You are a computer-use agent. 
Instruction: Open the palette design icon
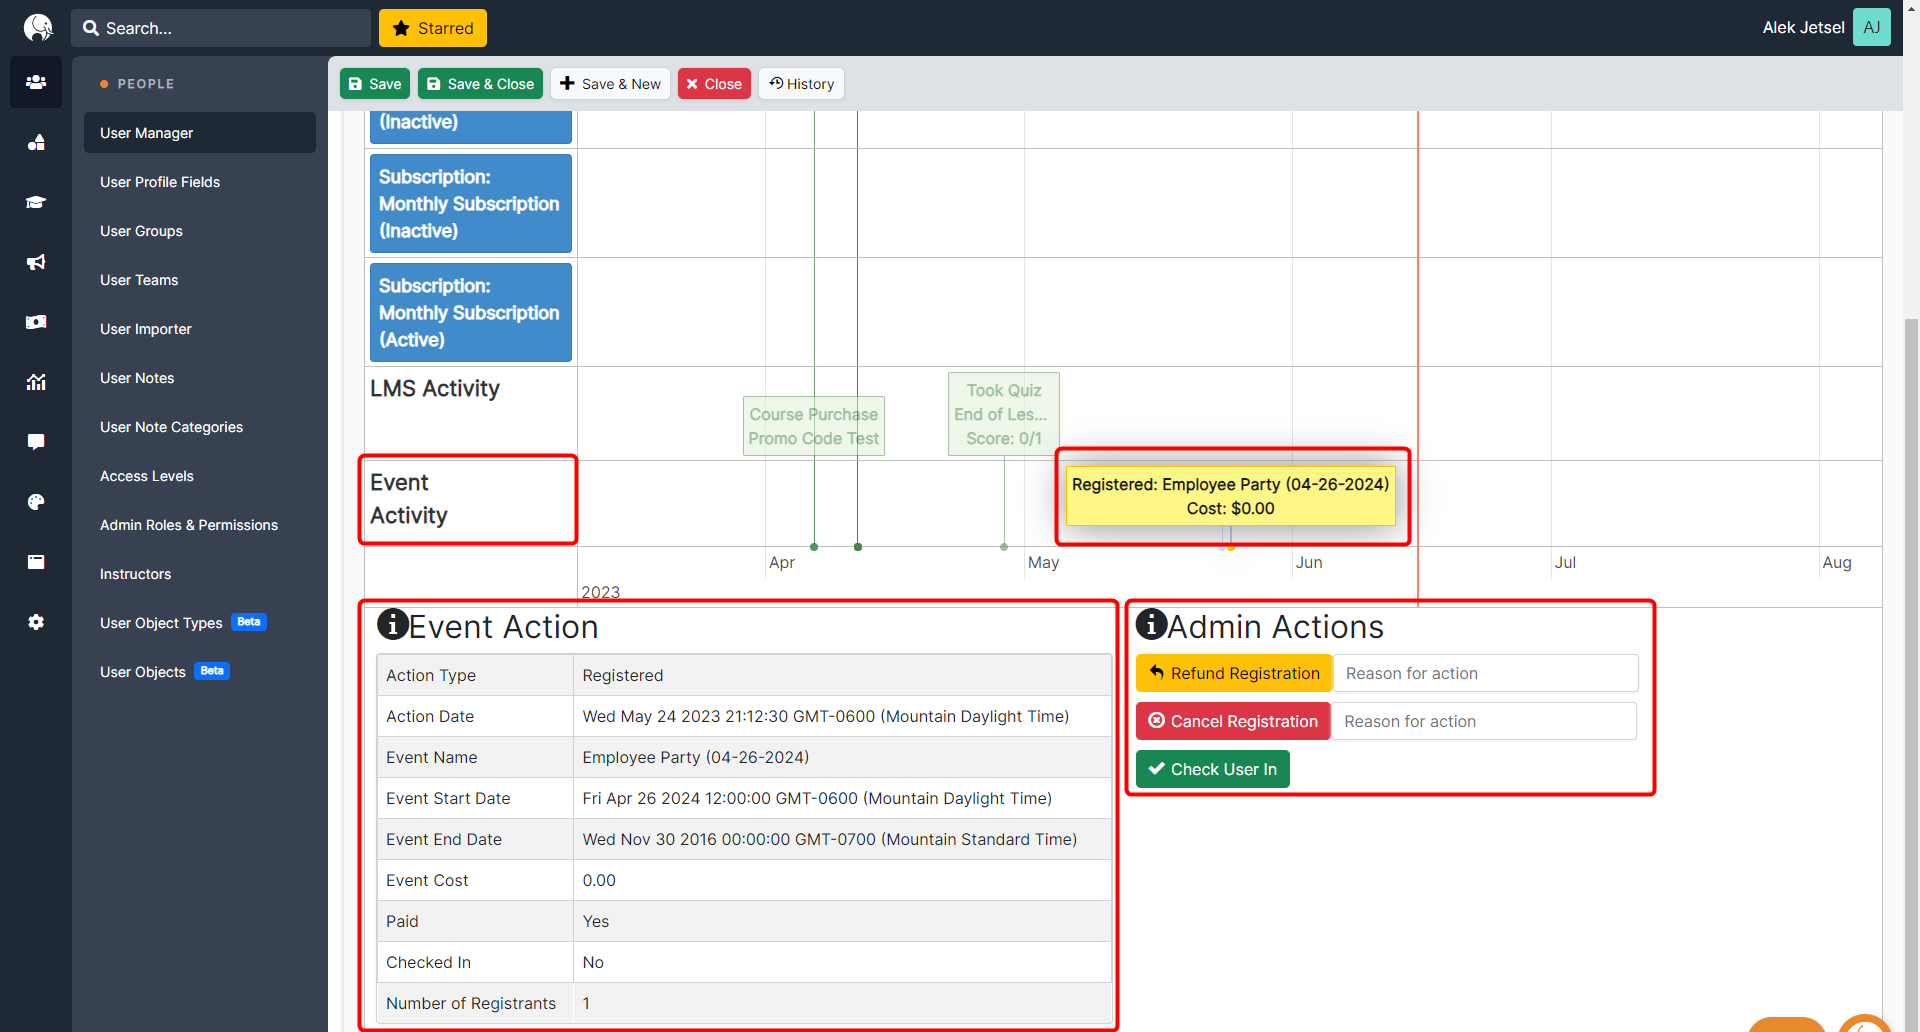click(x=36, y=502)
